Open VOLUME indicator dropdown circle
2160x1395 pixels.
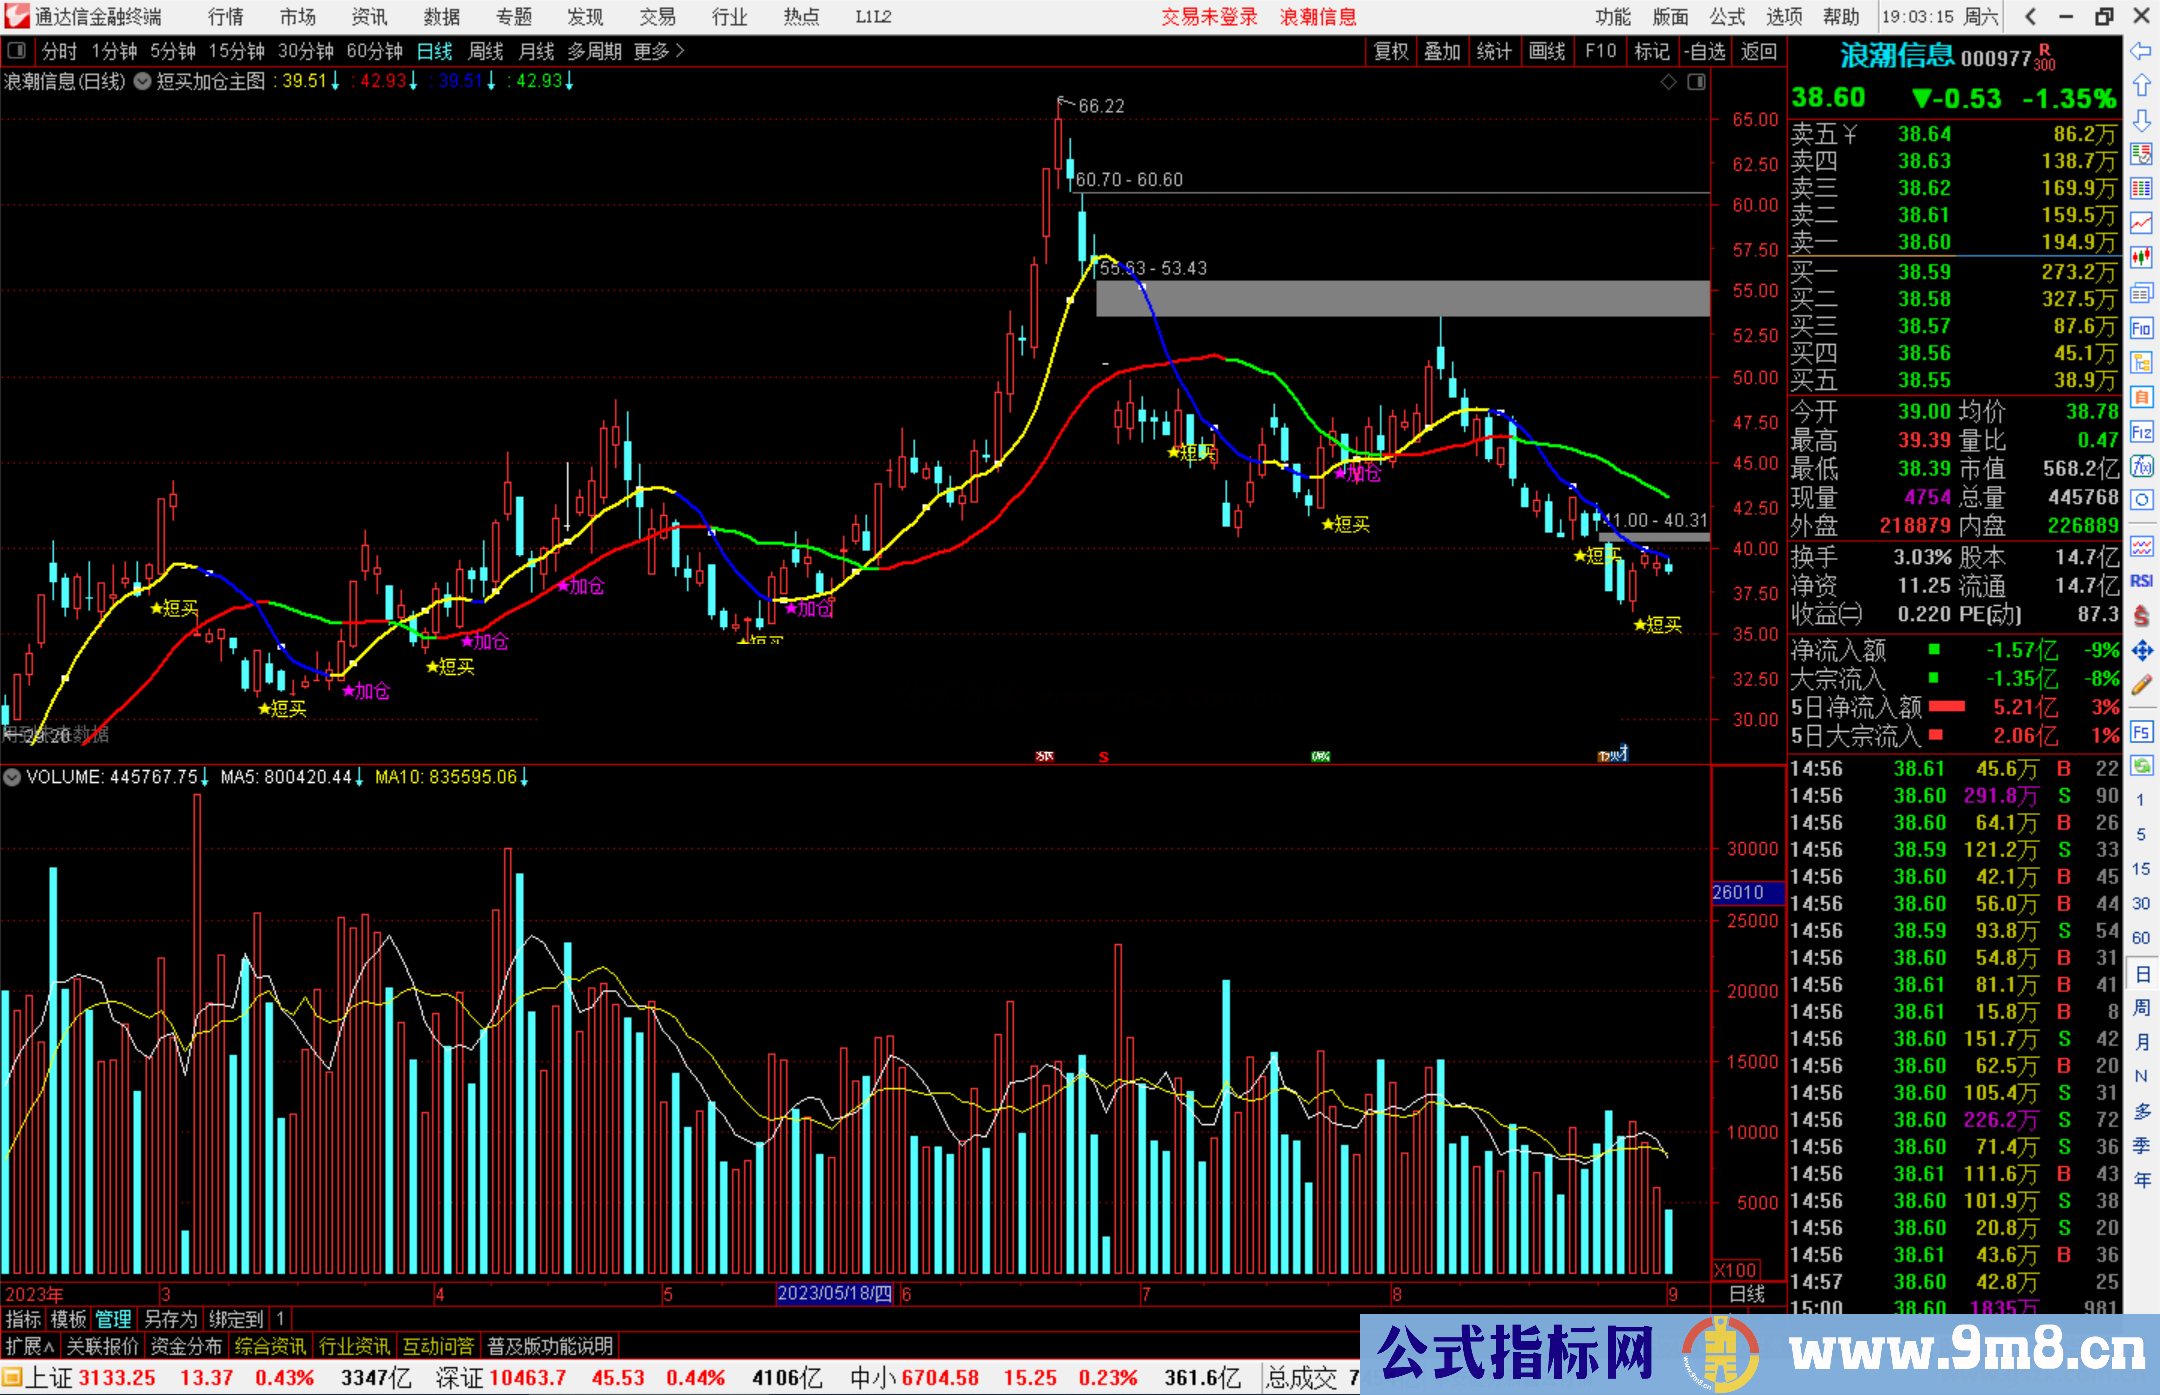pyautogui.click(x=12, y=777)
